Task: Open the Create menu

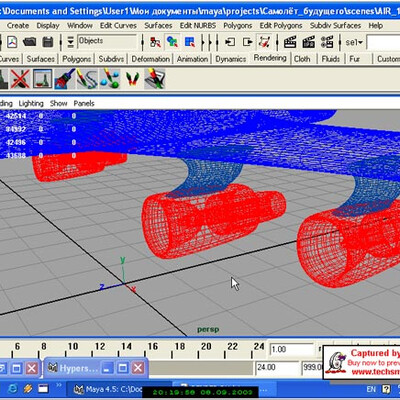Action: coord(18,26)
